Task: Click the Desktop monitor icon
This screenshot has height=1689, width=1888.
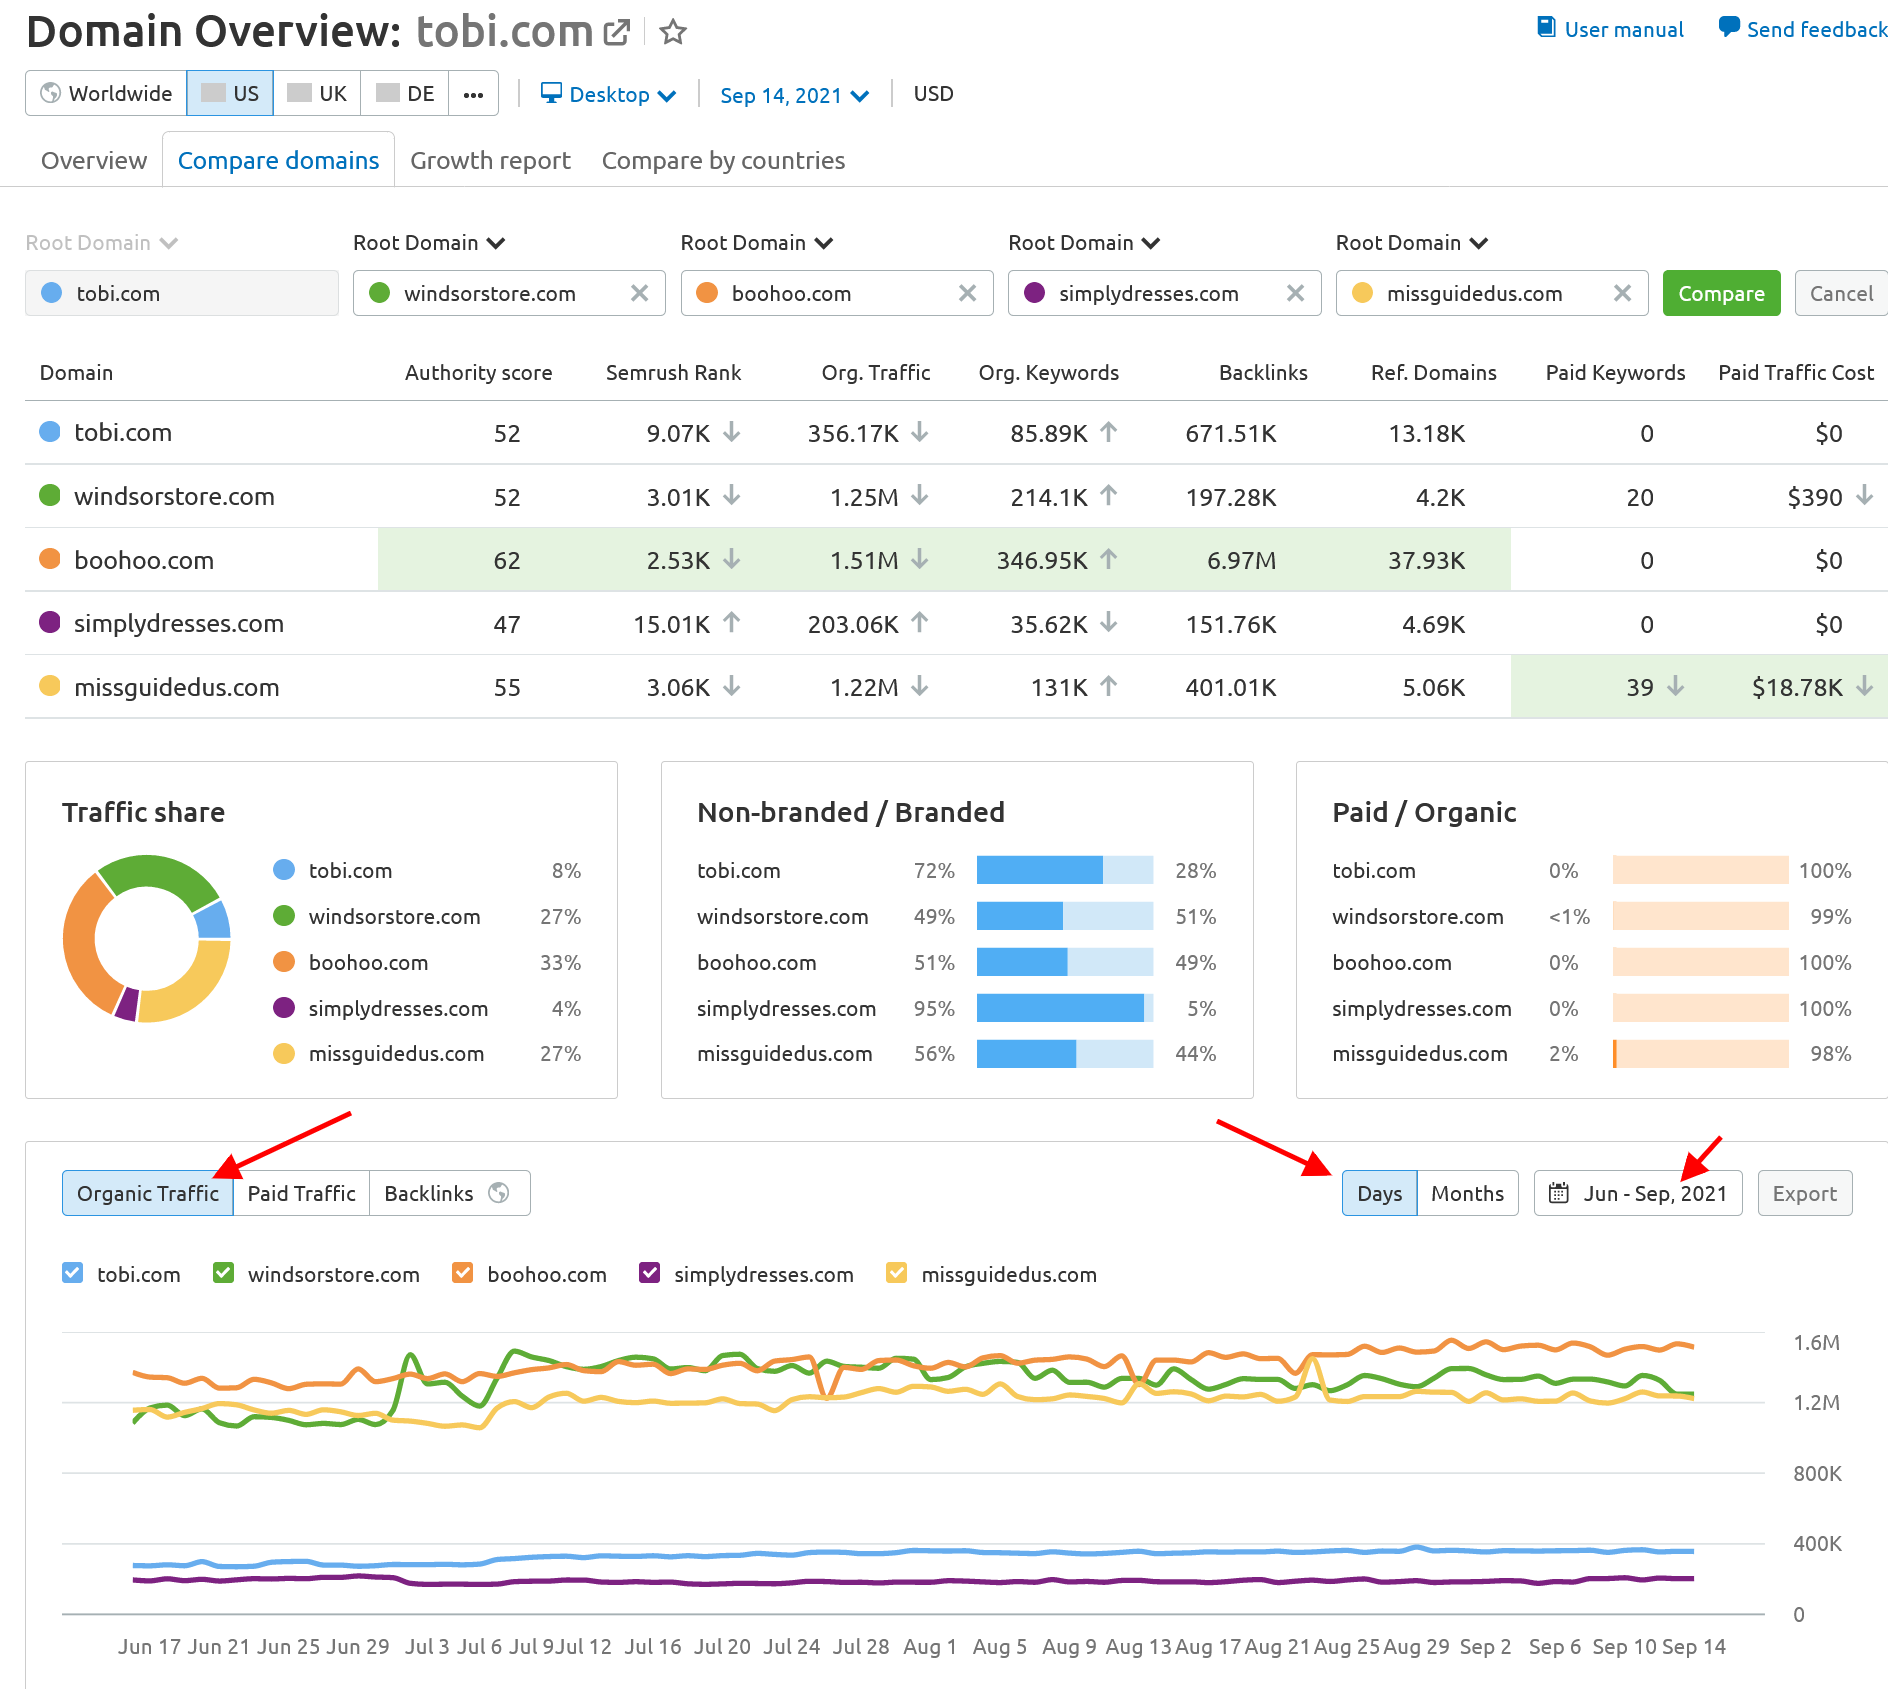Action: [x=551, y=93]
